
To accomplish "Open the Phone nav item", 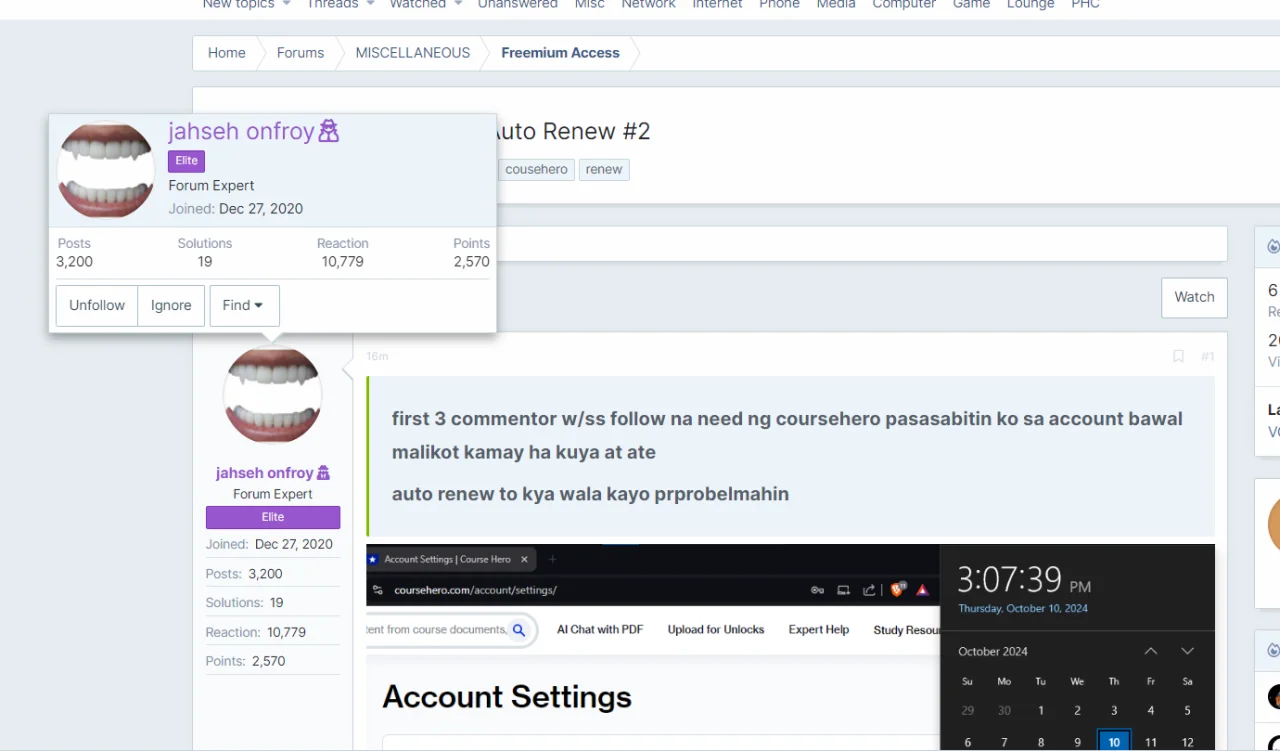I will pos(779,4).
